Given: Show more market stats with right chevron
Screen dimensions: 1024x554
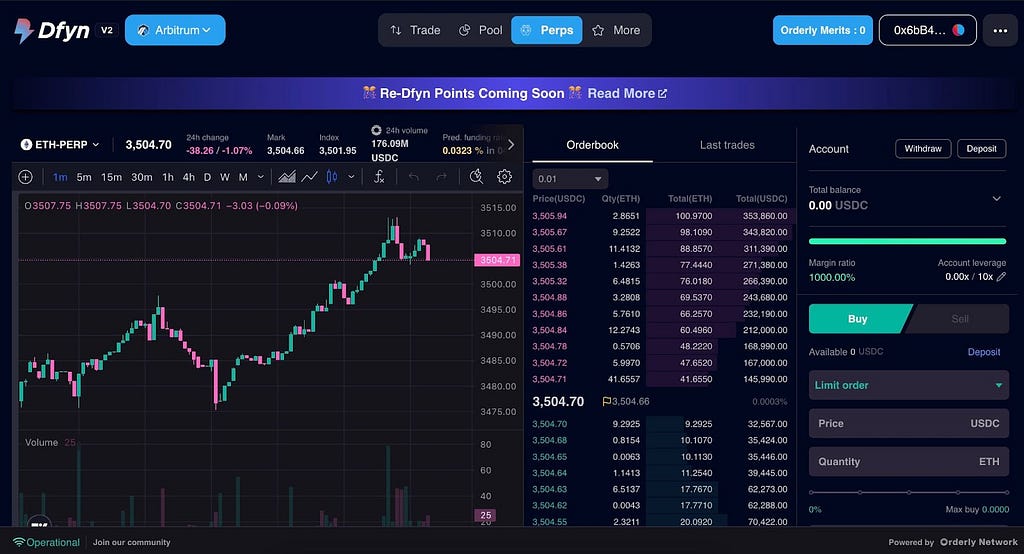Looking at the screenshot, I should pos(511,144).
